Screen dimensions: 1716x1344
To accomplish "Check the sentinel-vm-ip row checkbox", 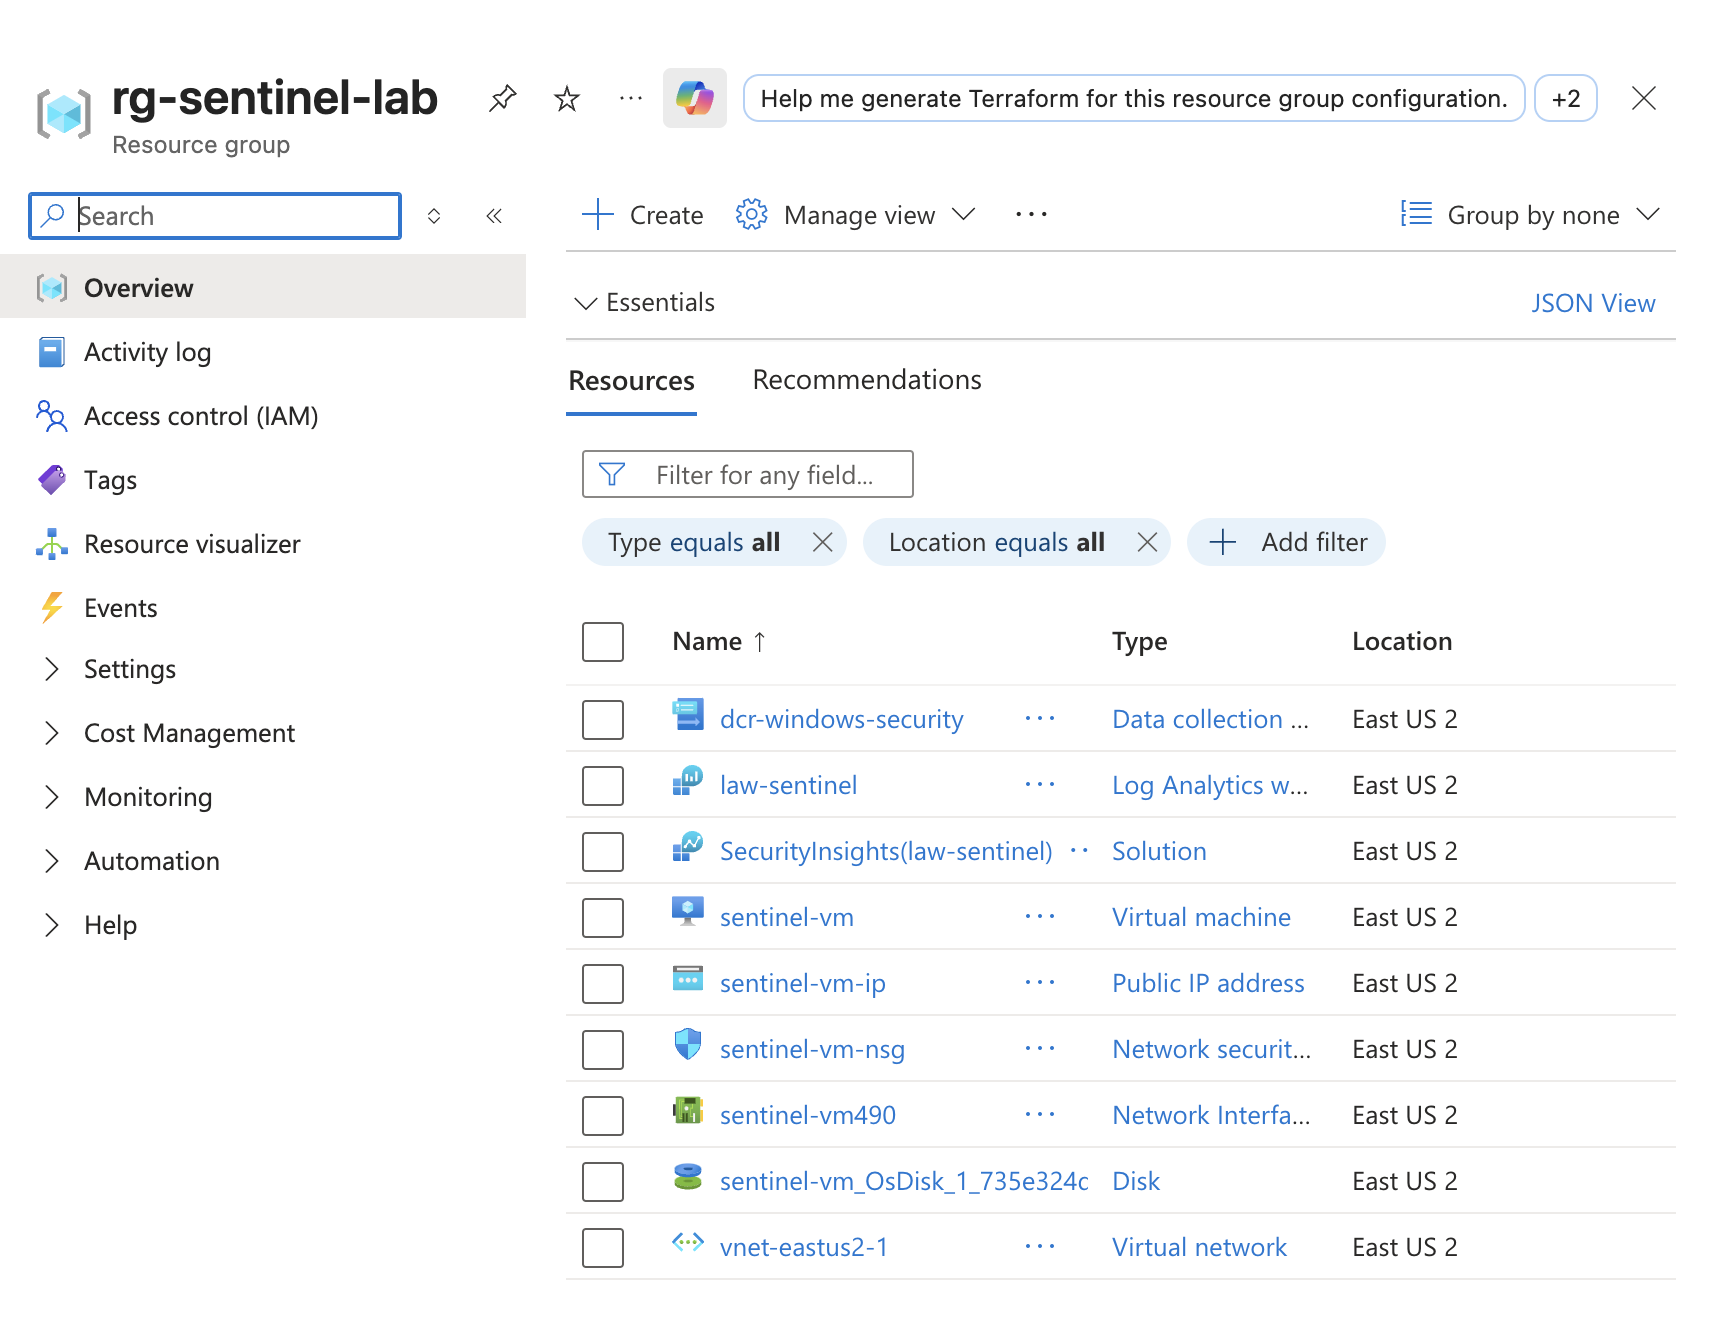I will pos(603,984).
